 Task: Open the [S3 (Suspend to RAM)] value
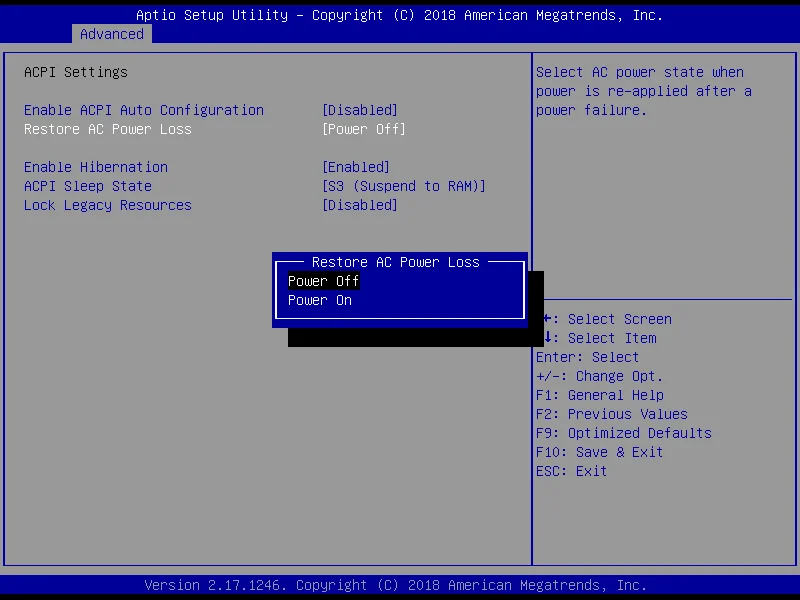click(404, 186)
